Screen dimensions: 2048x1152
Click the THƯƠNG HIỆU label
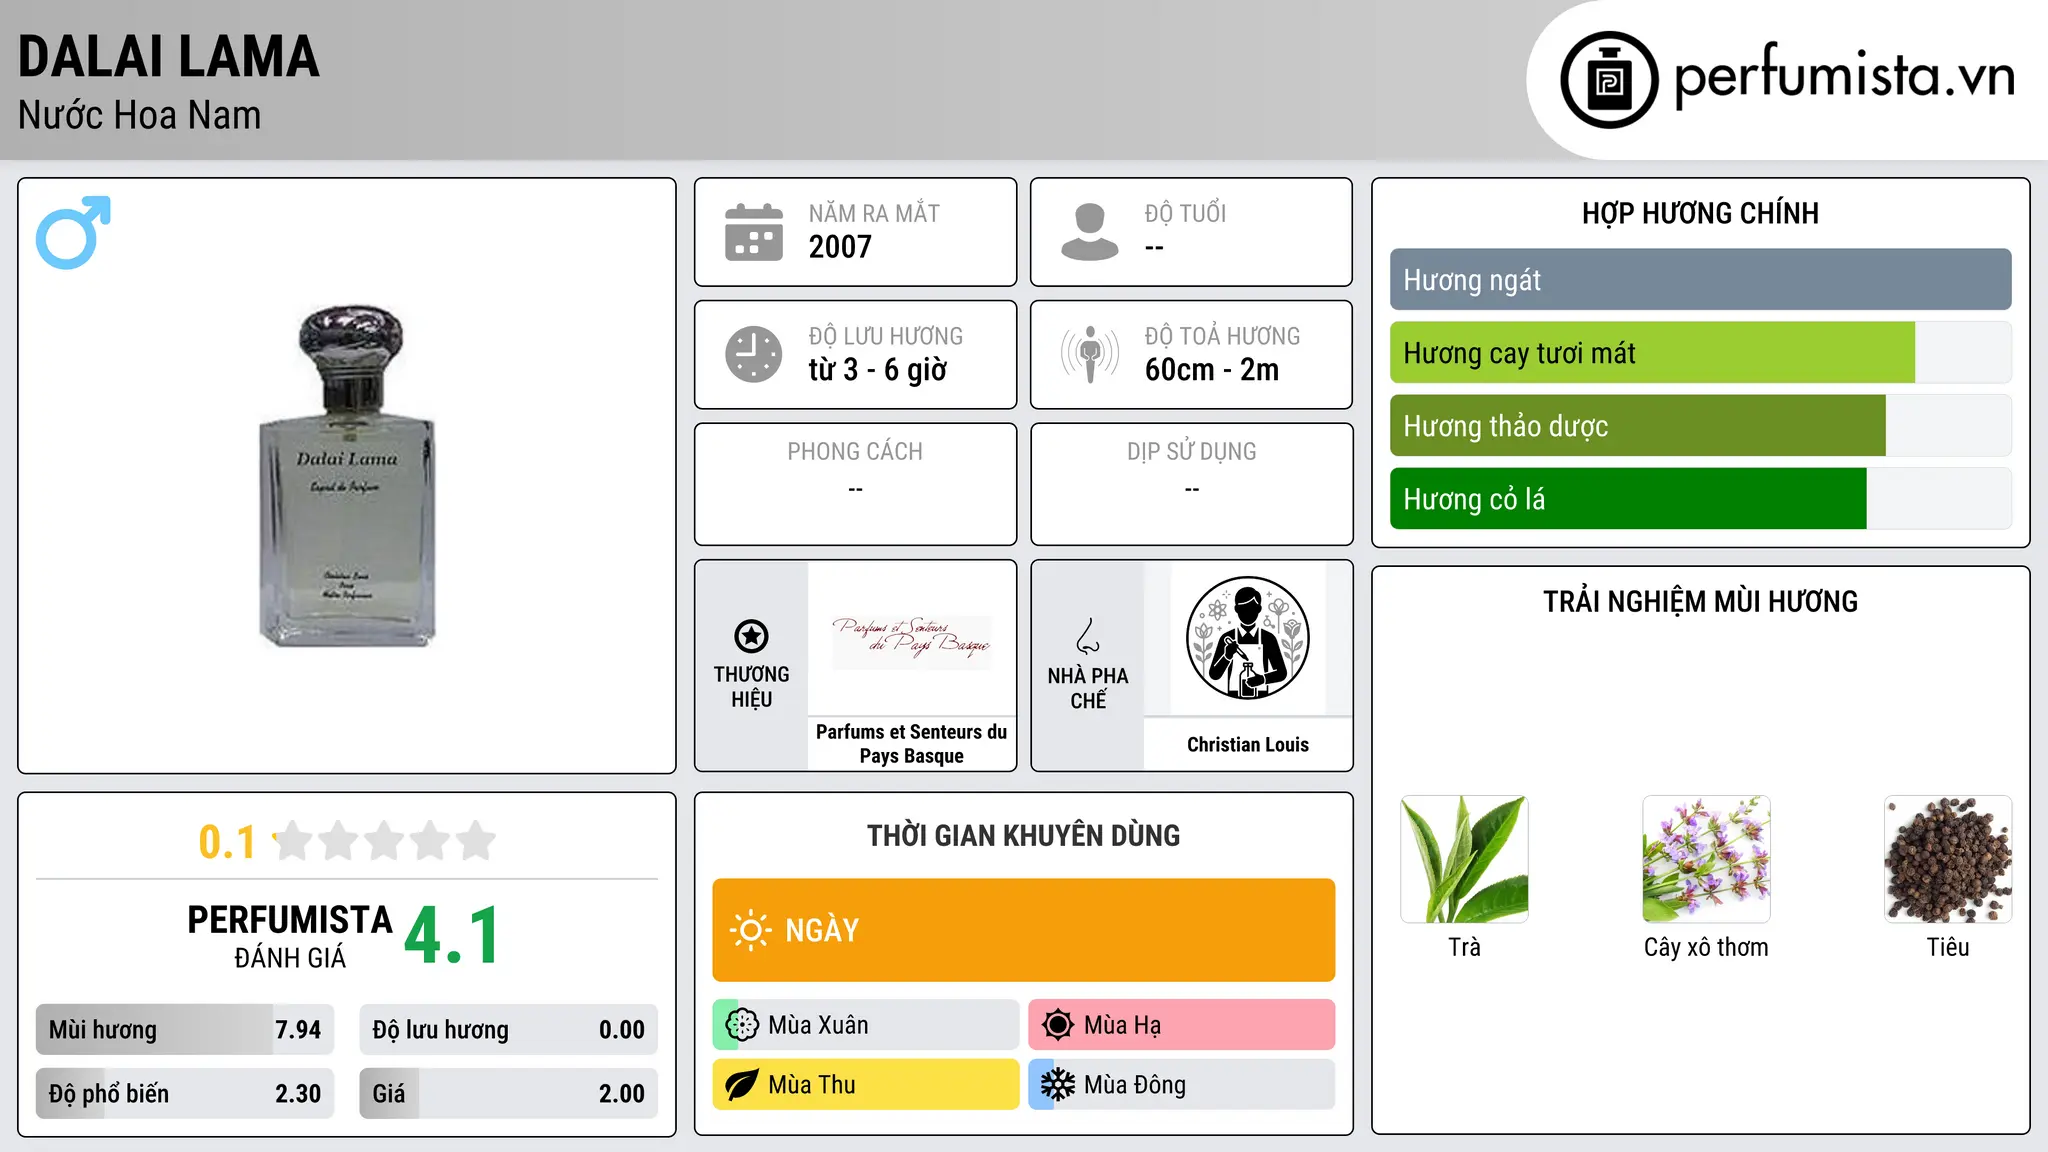[x=751, y=687]
